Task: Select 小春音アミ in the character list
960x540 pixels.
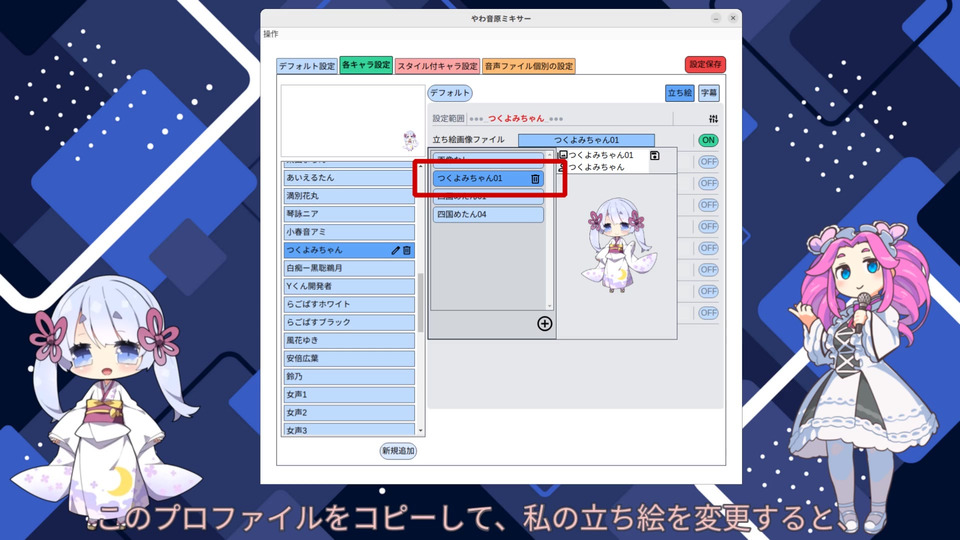Action: pyautogui.click(x=349, y=232)
